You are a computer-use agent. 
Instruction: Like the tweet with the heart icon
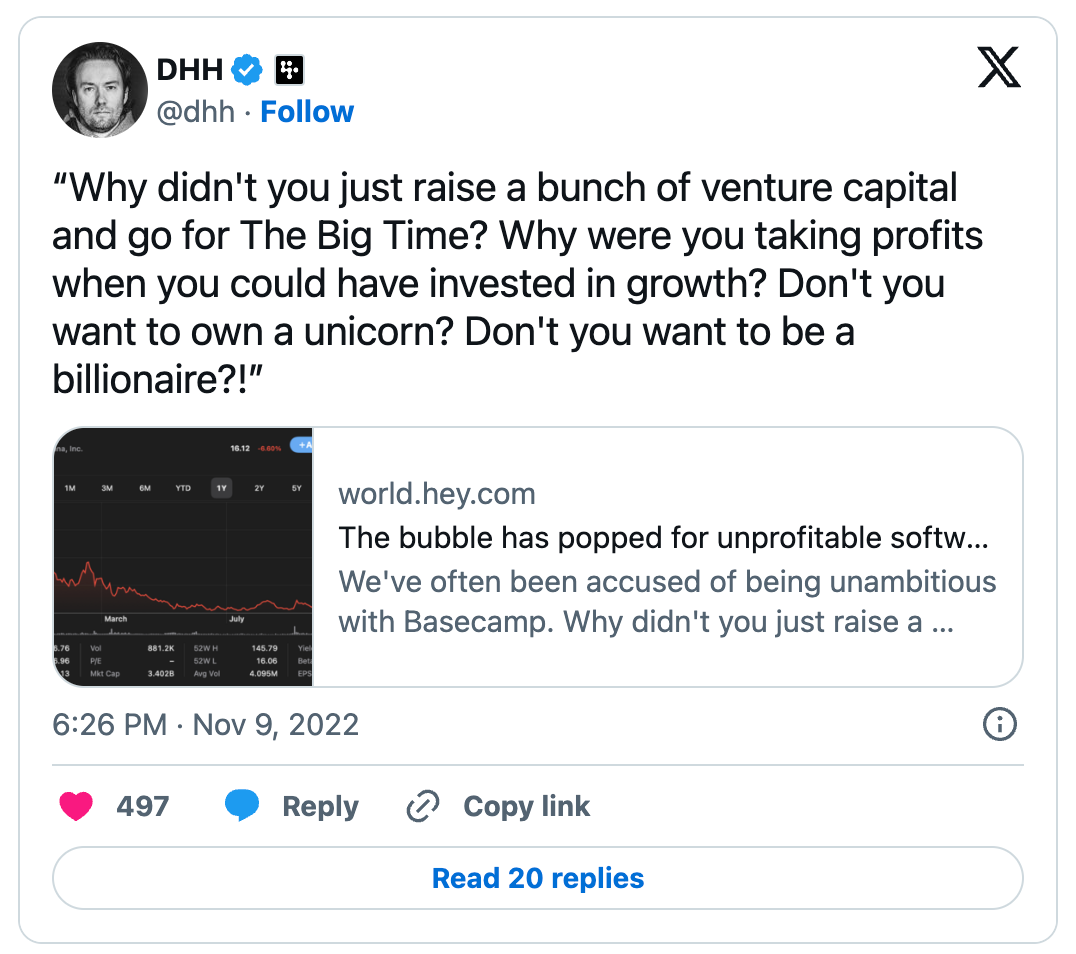pos(76,806)
